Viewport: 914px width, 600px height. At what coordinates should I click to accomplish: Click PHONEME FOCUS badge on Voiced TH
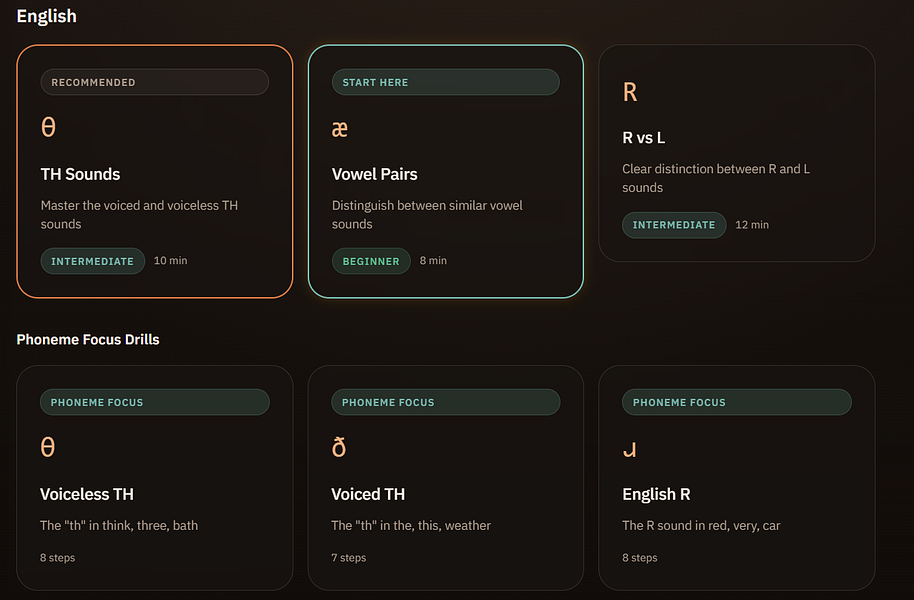(x=445, y=402)
